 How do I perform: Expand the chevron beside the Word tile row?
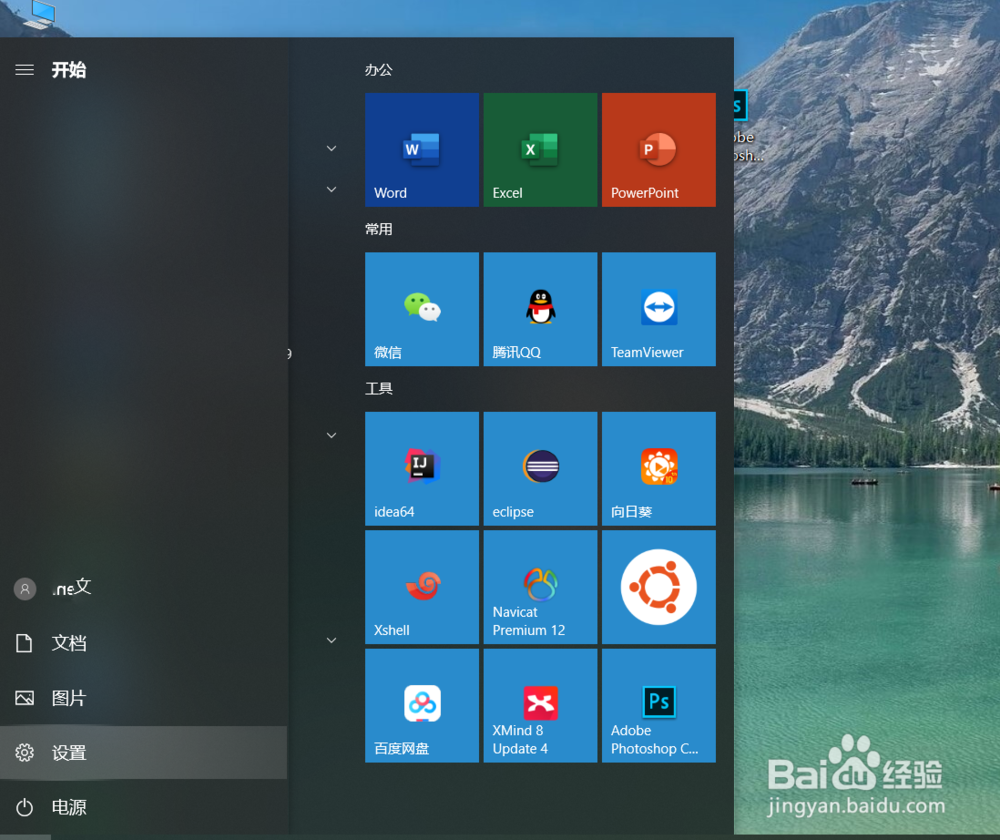tap(331, 147)
